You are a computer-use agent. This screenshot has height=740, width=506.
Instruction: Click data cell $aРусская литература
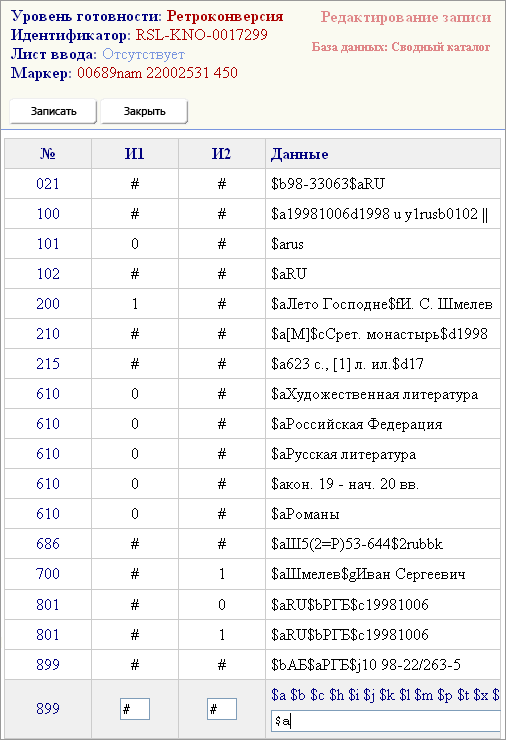coord(383,454)
